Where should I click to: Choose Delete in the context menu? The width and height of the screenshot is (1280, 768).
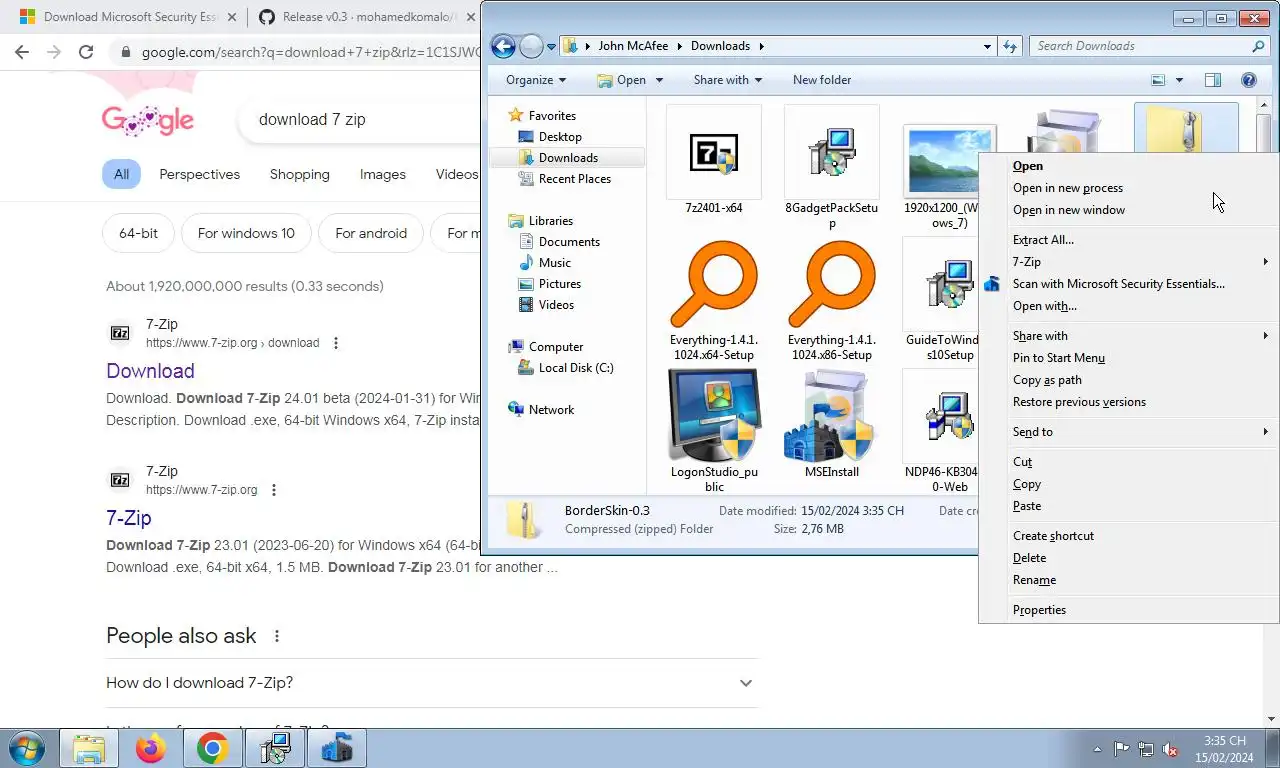[x=1128, y=558]
